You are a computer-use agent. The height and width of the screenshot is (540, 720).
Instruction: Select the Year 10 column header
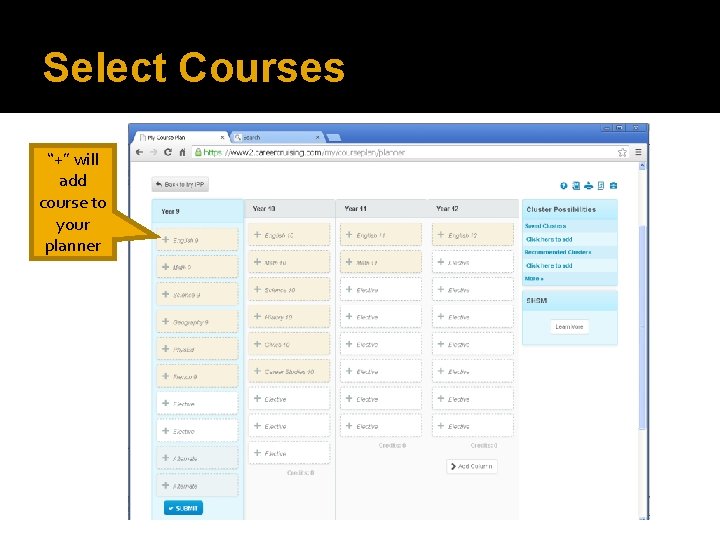click(x=289, y=208)
